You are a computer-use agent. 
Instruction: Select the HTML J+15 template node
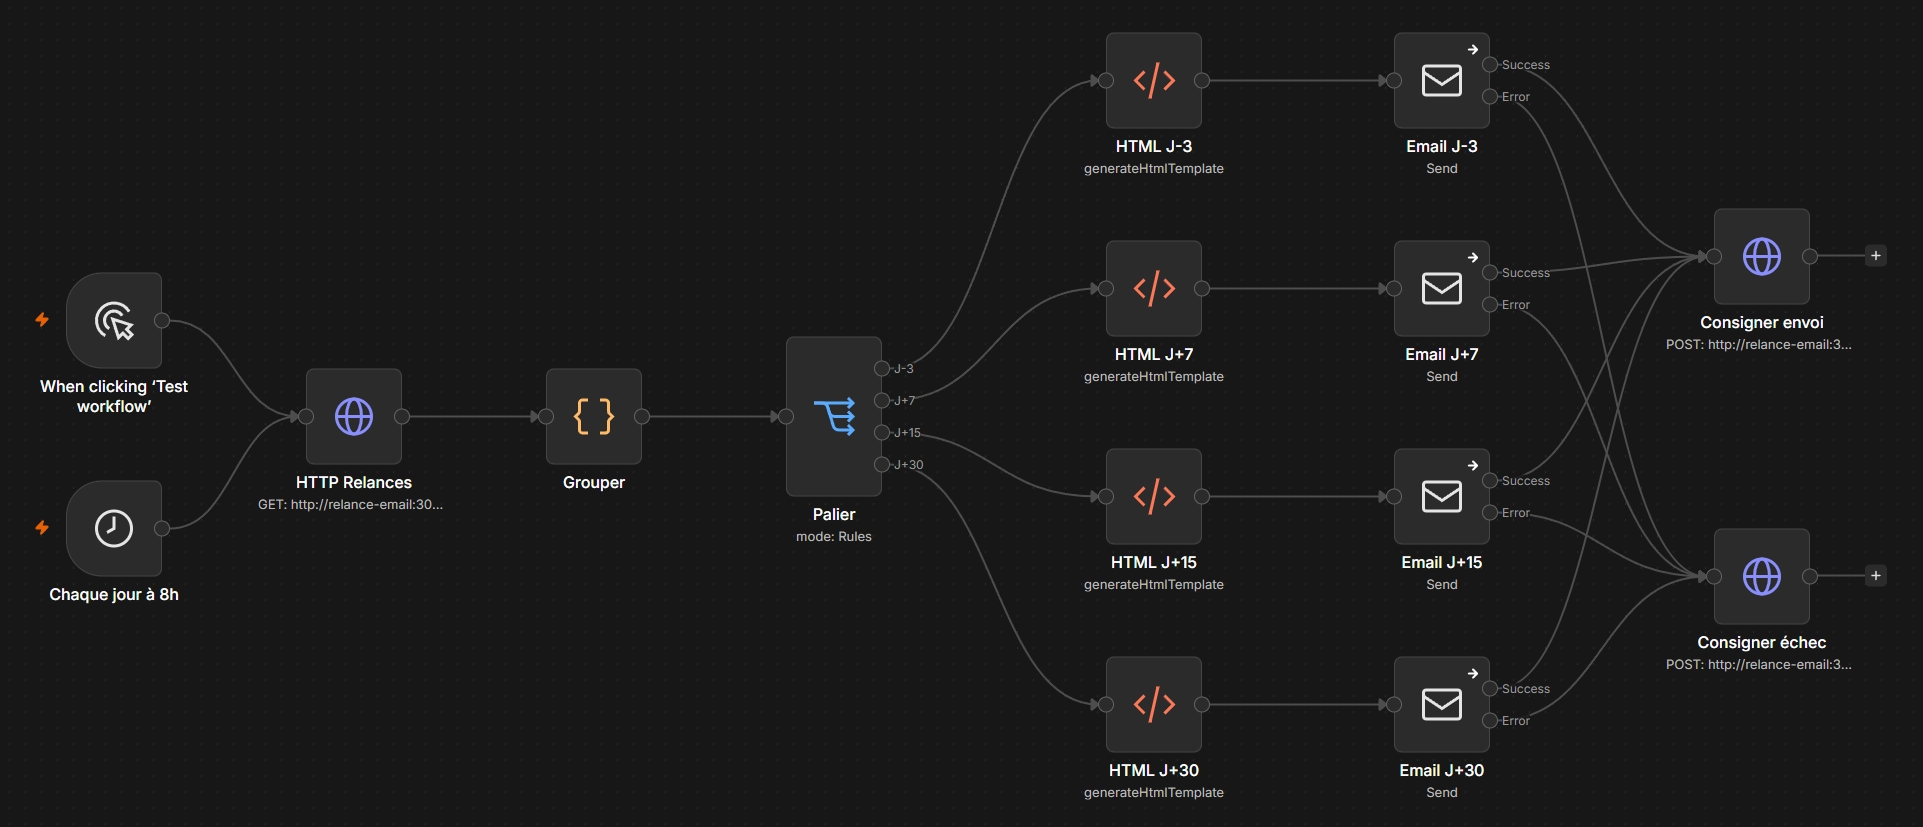tap(1154, 496)
